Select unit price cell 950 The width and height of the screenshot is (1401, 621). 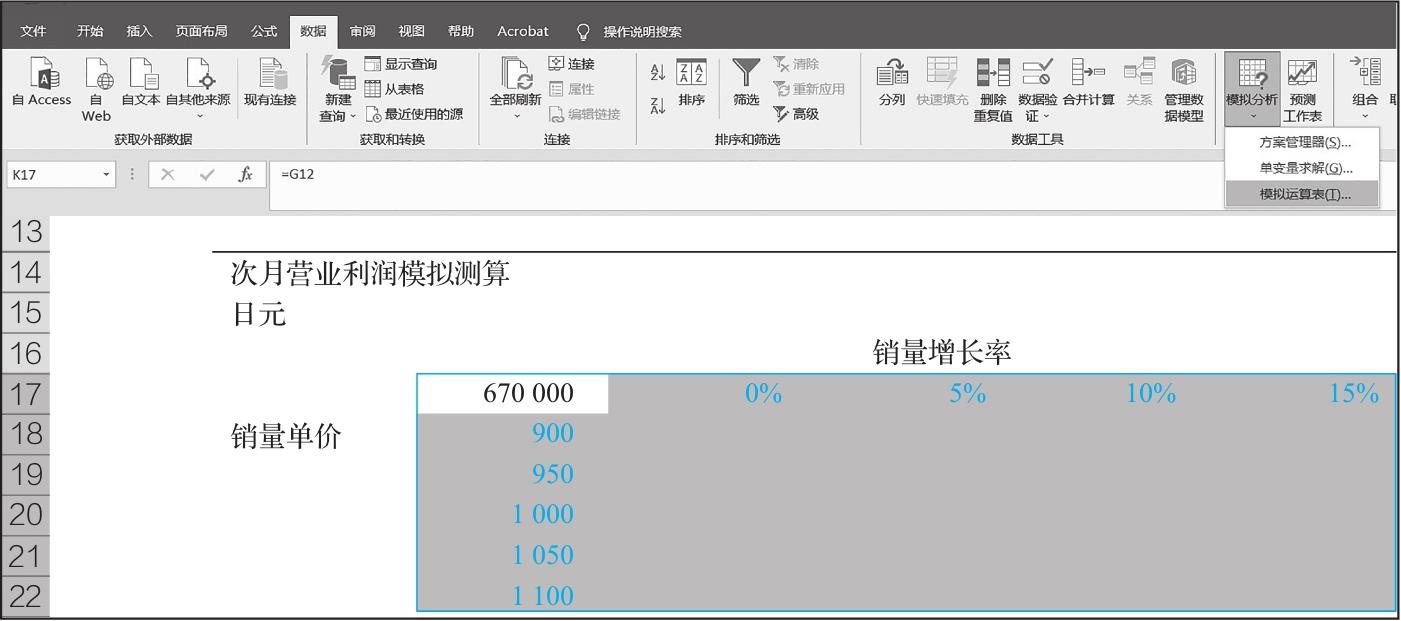pos(513,474)
